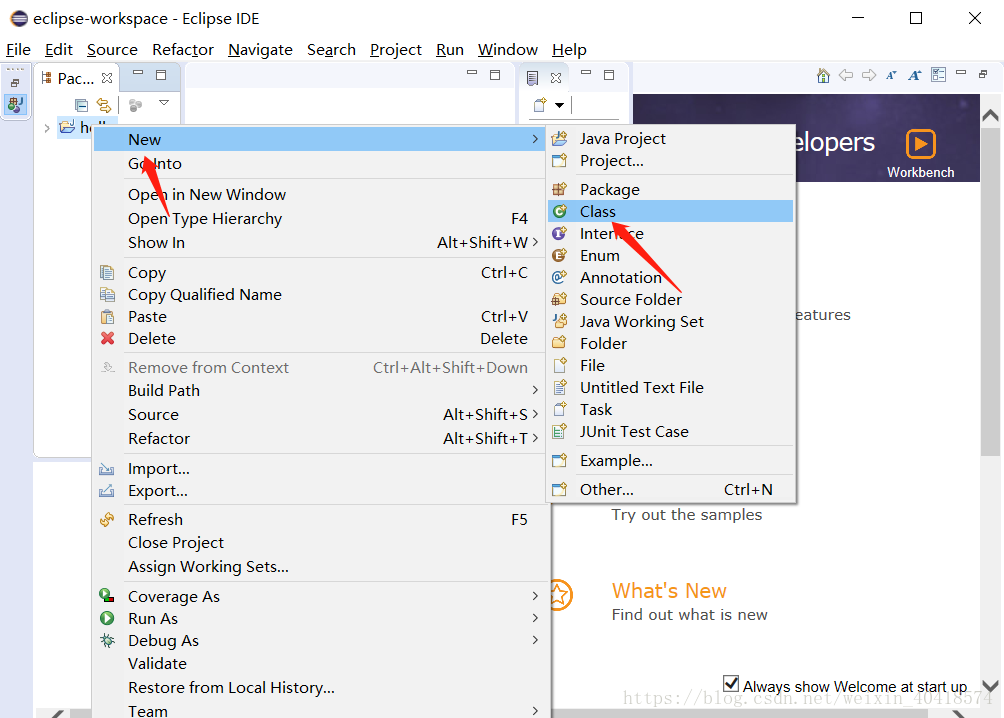Click Copy in context menu
This screenshot has height=718, width=1004.
320,273
